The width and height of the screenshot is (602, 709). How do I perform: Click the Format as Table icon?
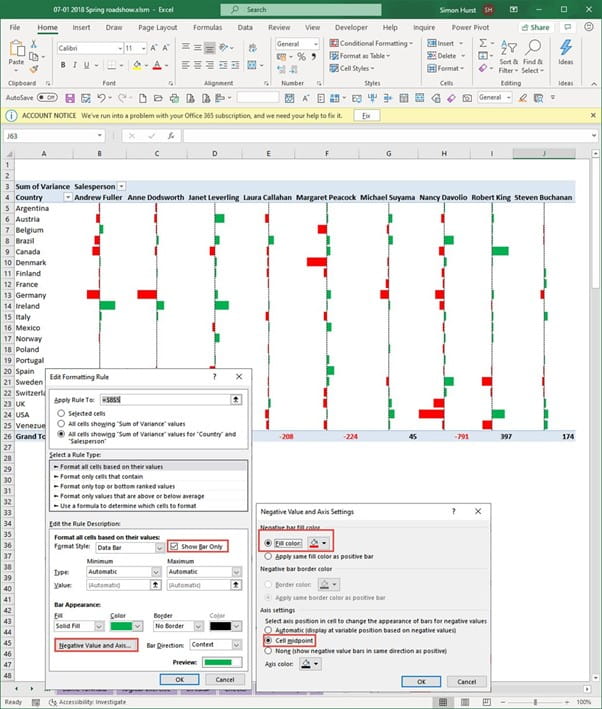click(366, 56)
